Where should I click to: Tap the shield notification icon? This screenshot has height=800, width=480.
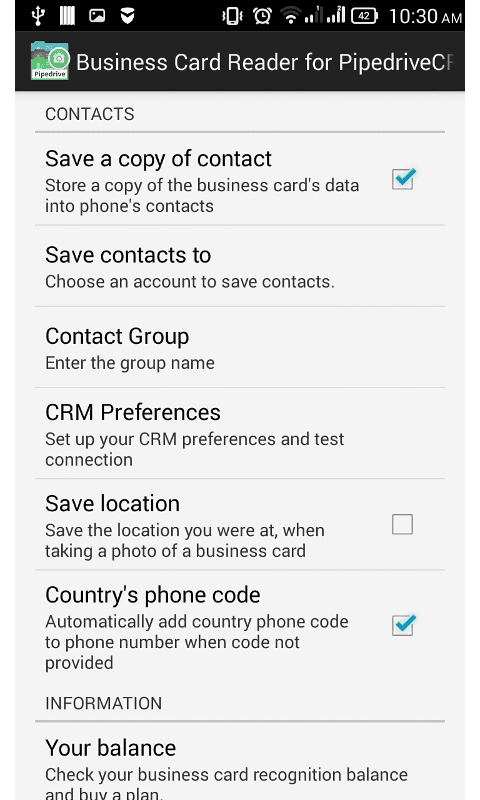point(128,16)
